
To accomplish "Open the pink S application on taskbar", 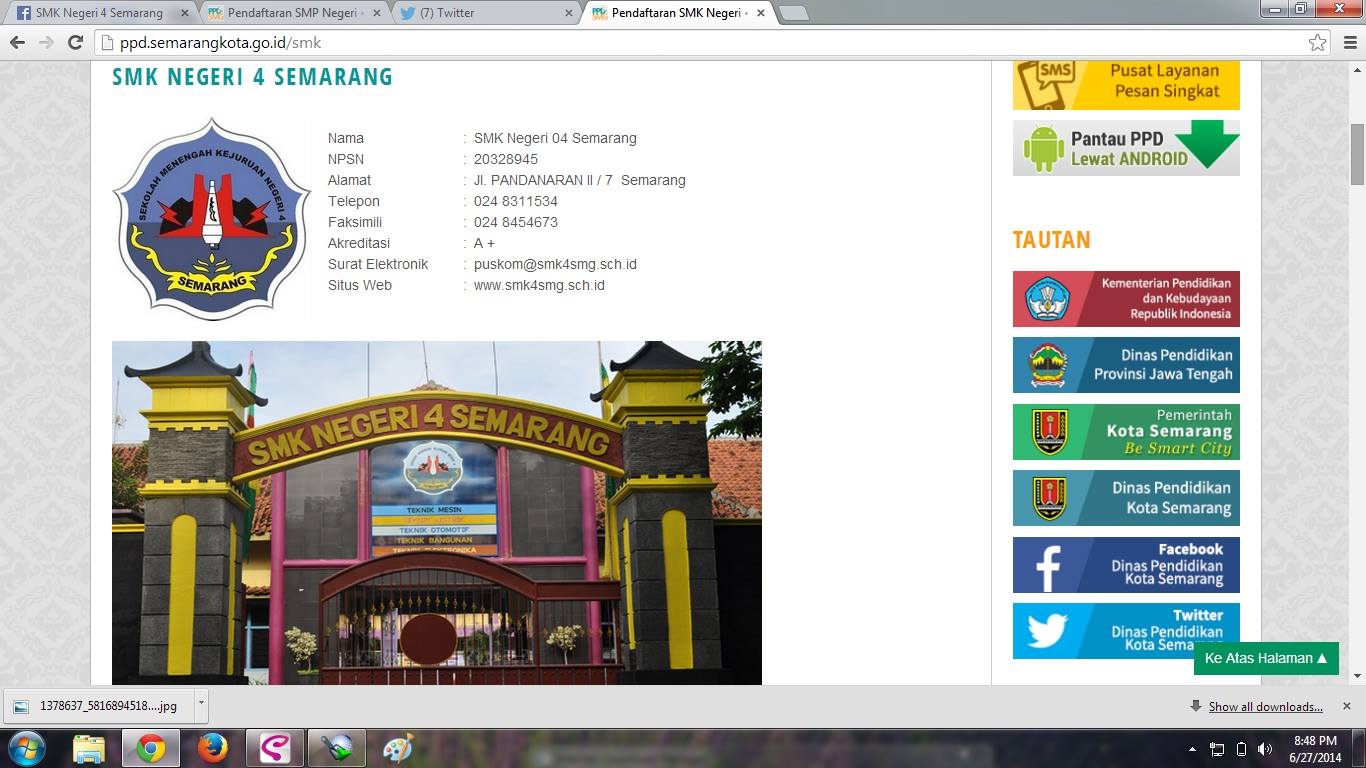I will pyautogui.click(x=274, y=748).
